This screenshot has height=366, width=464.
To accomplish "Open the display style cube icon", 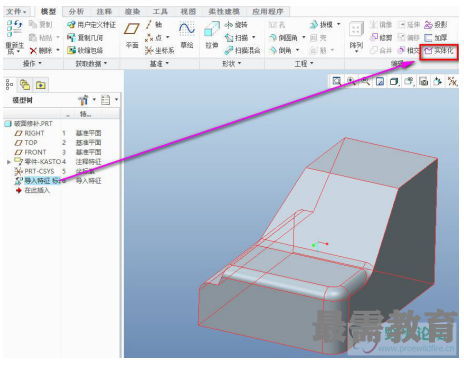I will tap(394, 81).
